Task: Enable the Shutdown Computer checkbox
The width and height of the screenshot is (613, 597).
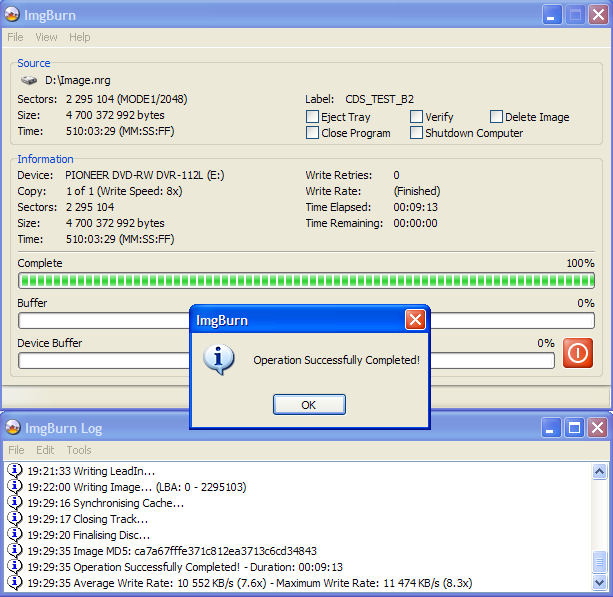Action: coord(416,133)
